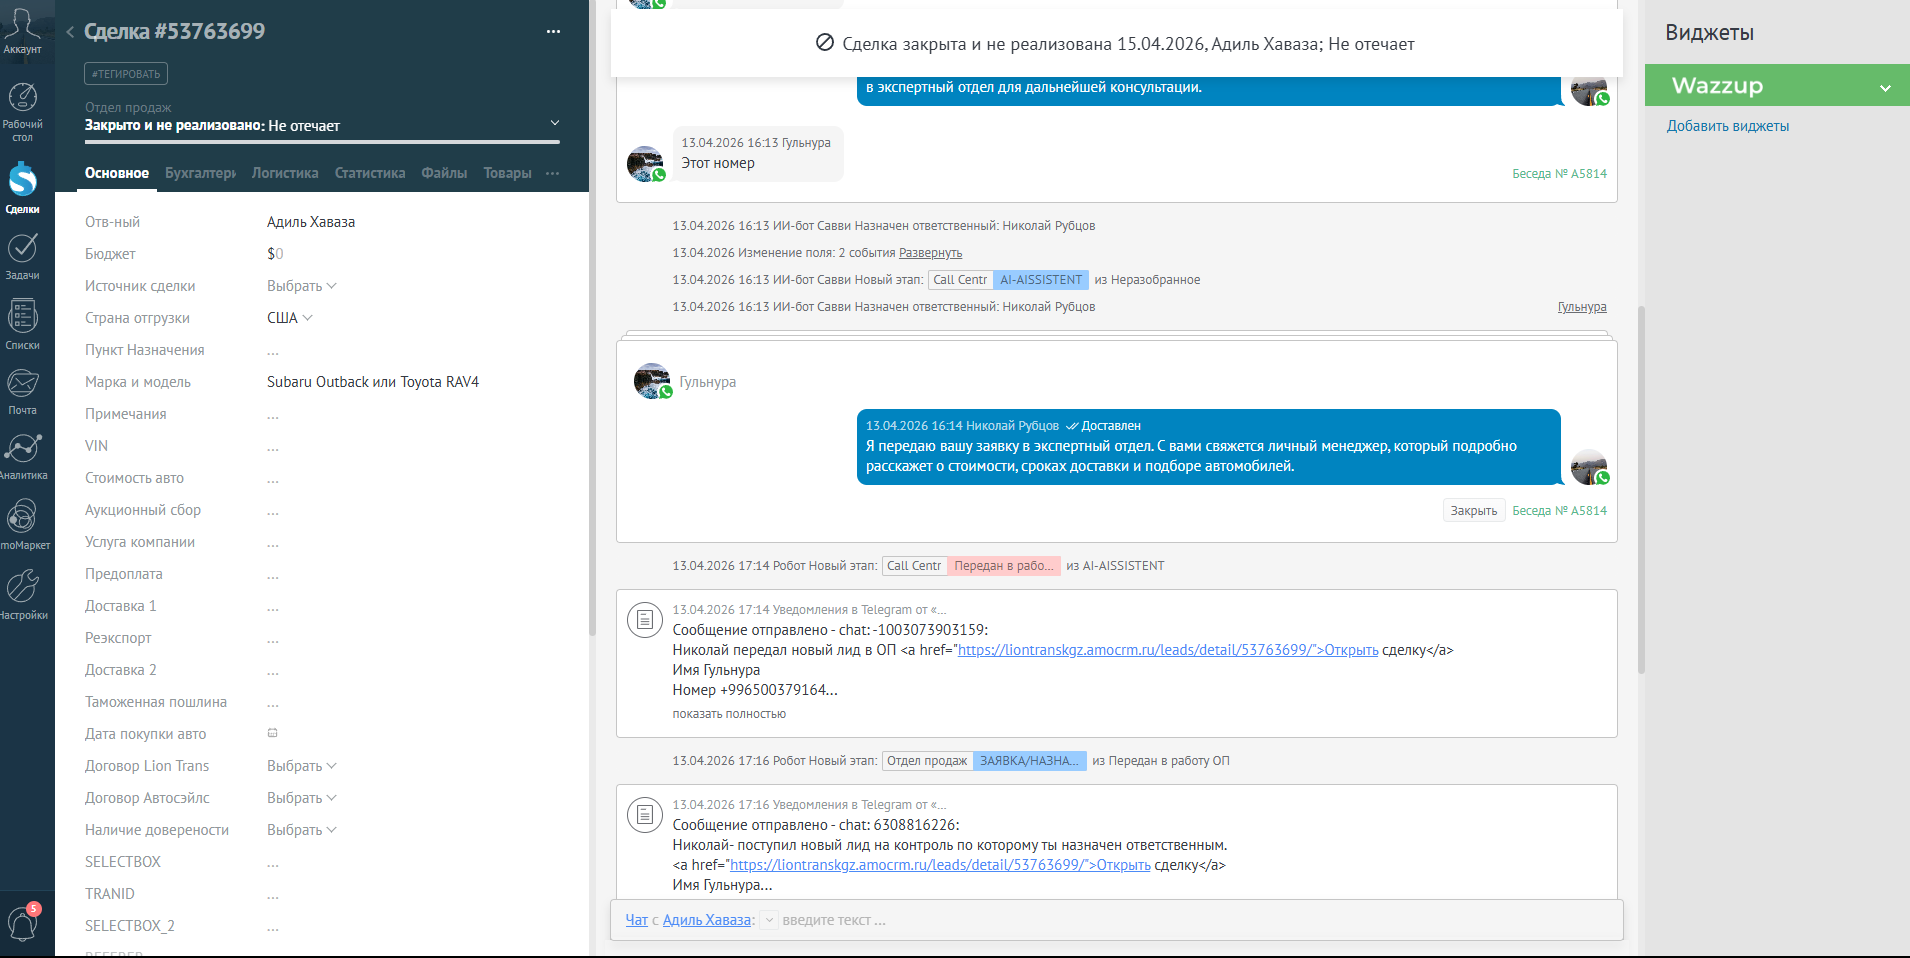1910x958 pixels.
Task: Open lower Беседа № A5814 link near Закрыть
Action: coord(1559,511)
